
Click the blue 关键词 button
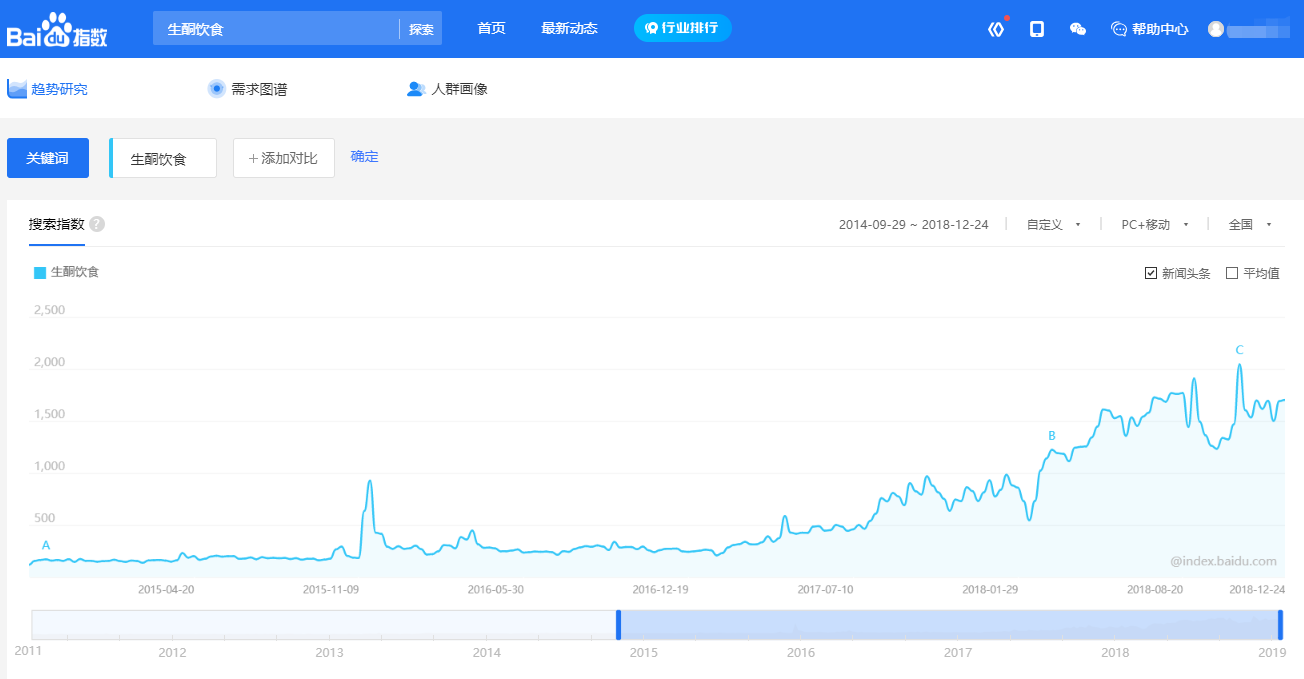click(x=48, y=158)
